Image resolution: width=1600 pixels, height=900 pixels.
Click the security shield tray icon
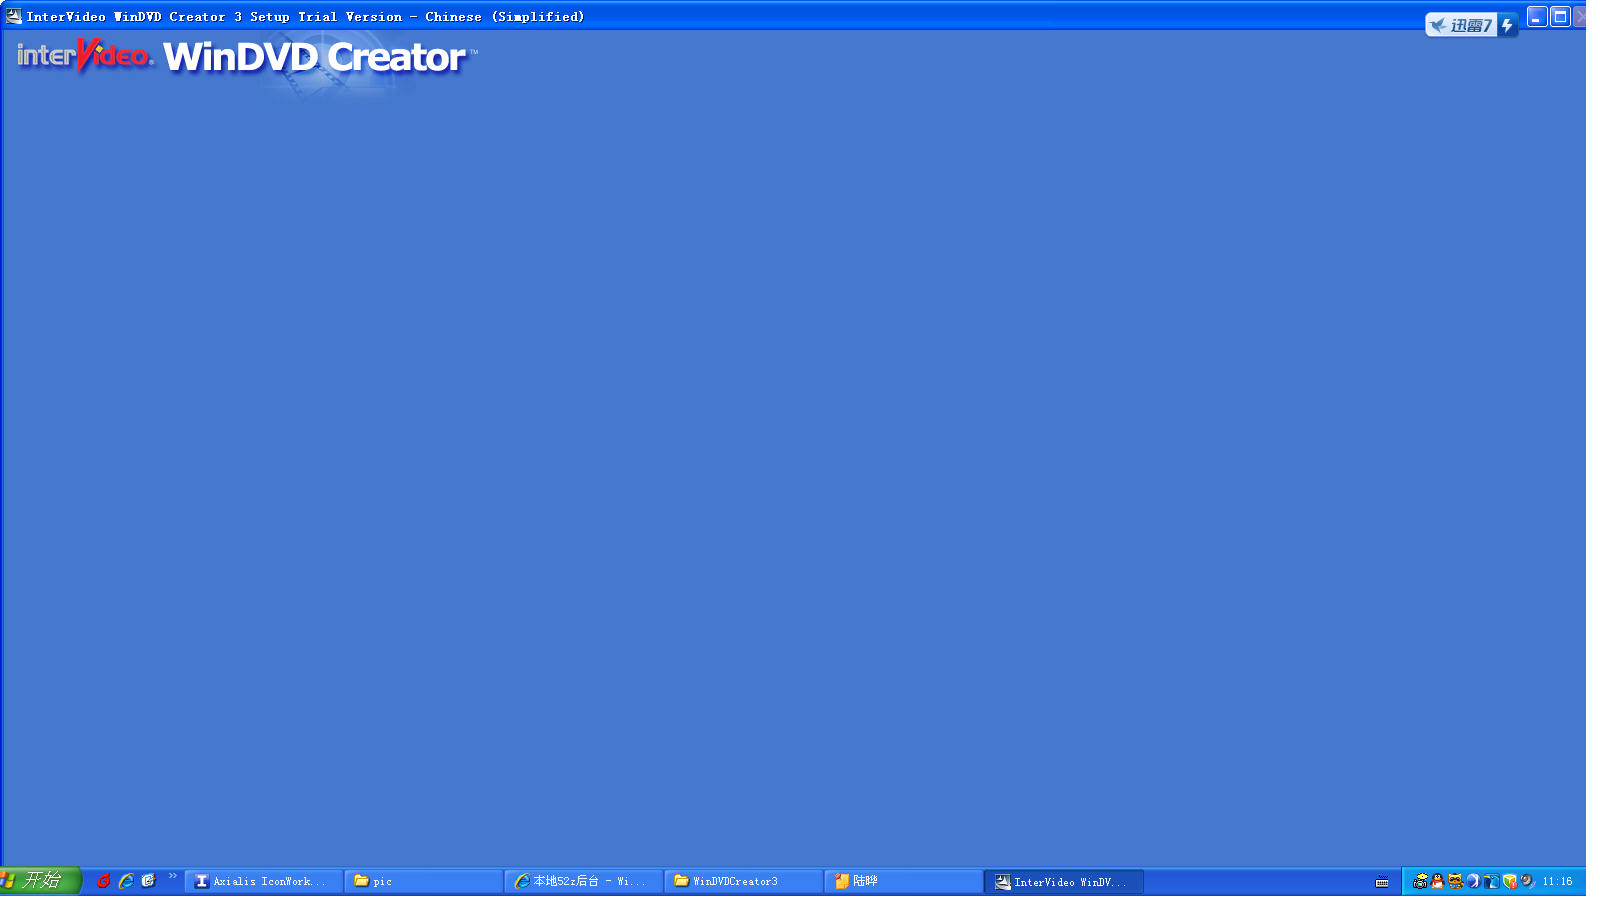coord(1510,881)
